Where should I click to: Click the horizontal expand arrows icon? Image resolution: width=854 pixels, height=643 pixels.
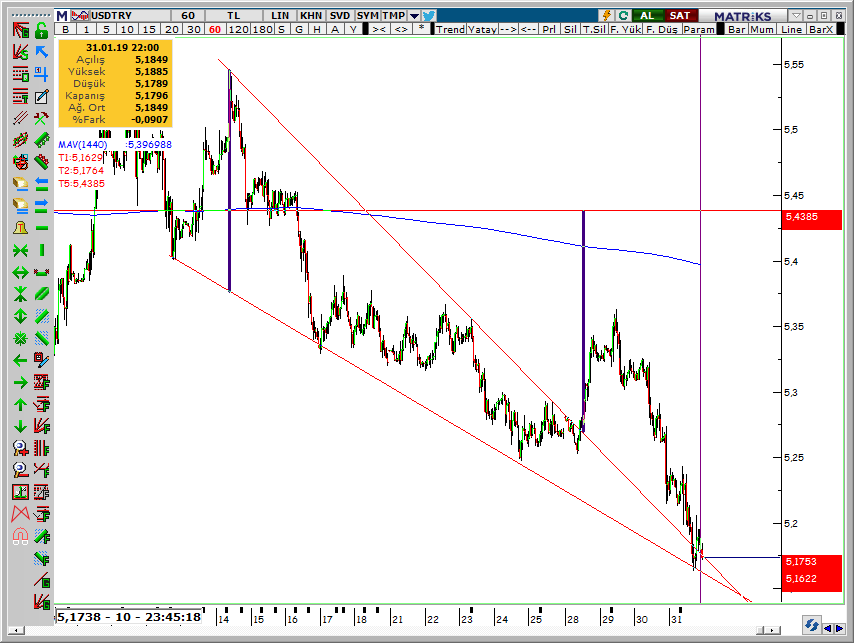(20, 272)
